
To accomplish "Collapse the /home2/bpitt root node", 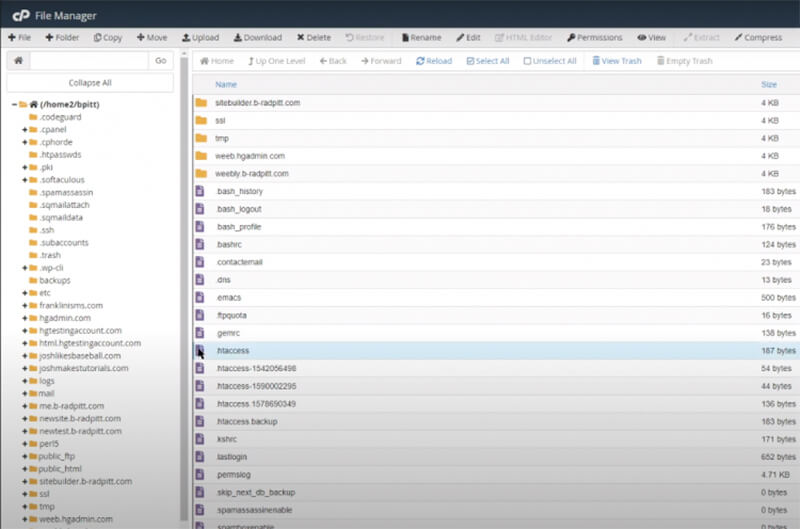I will [x=14, y=104].
